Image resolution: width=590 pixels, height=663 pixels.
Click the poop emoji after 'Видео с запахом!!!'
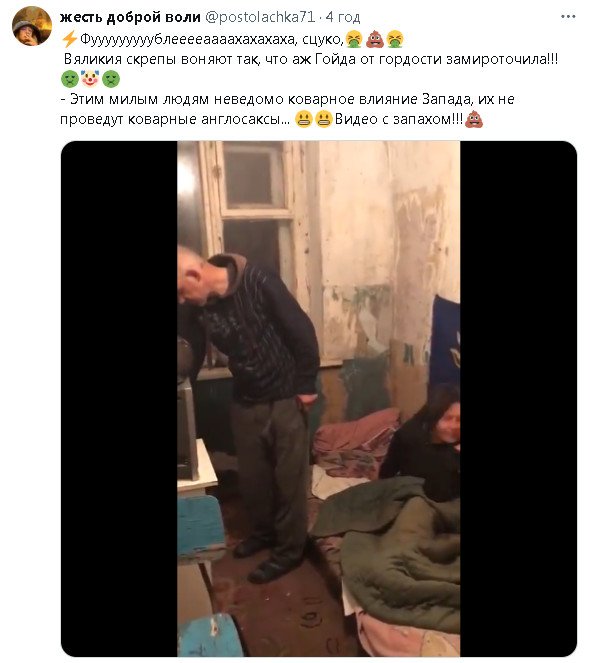[x=474, y=119]
